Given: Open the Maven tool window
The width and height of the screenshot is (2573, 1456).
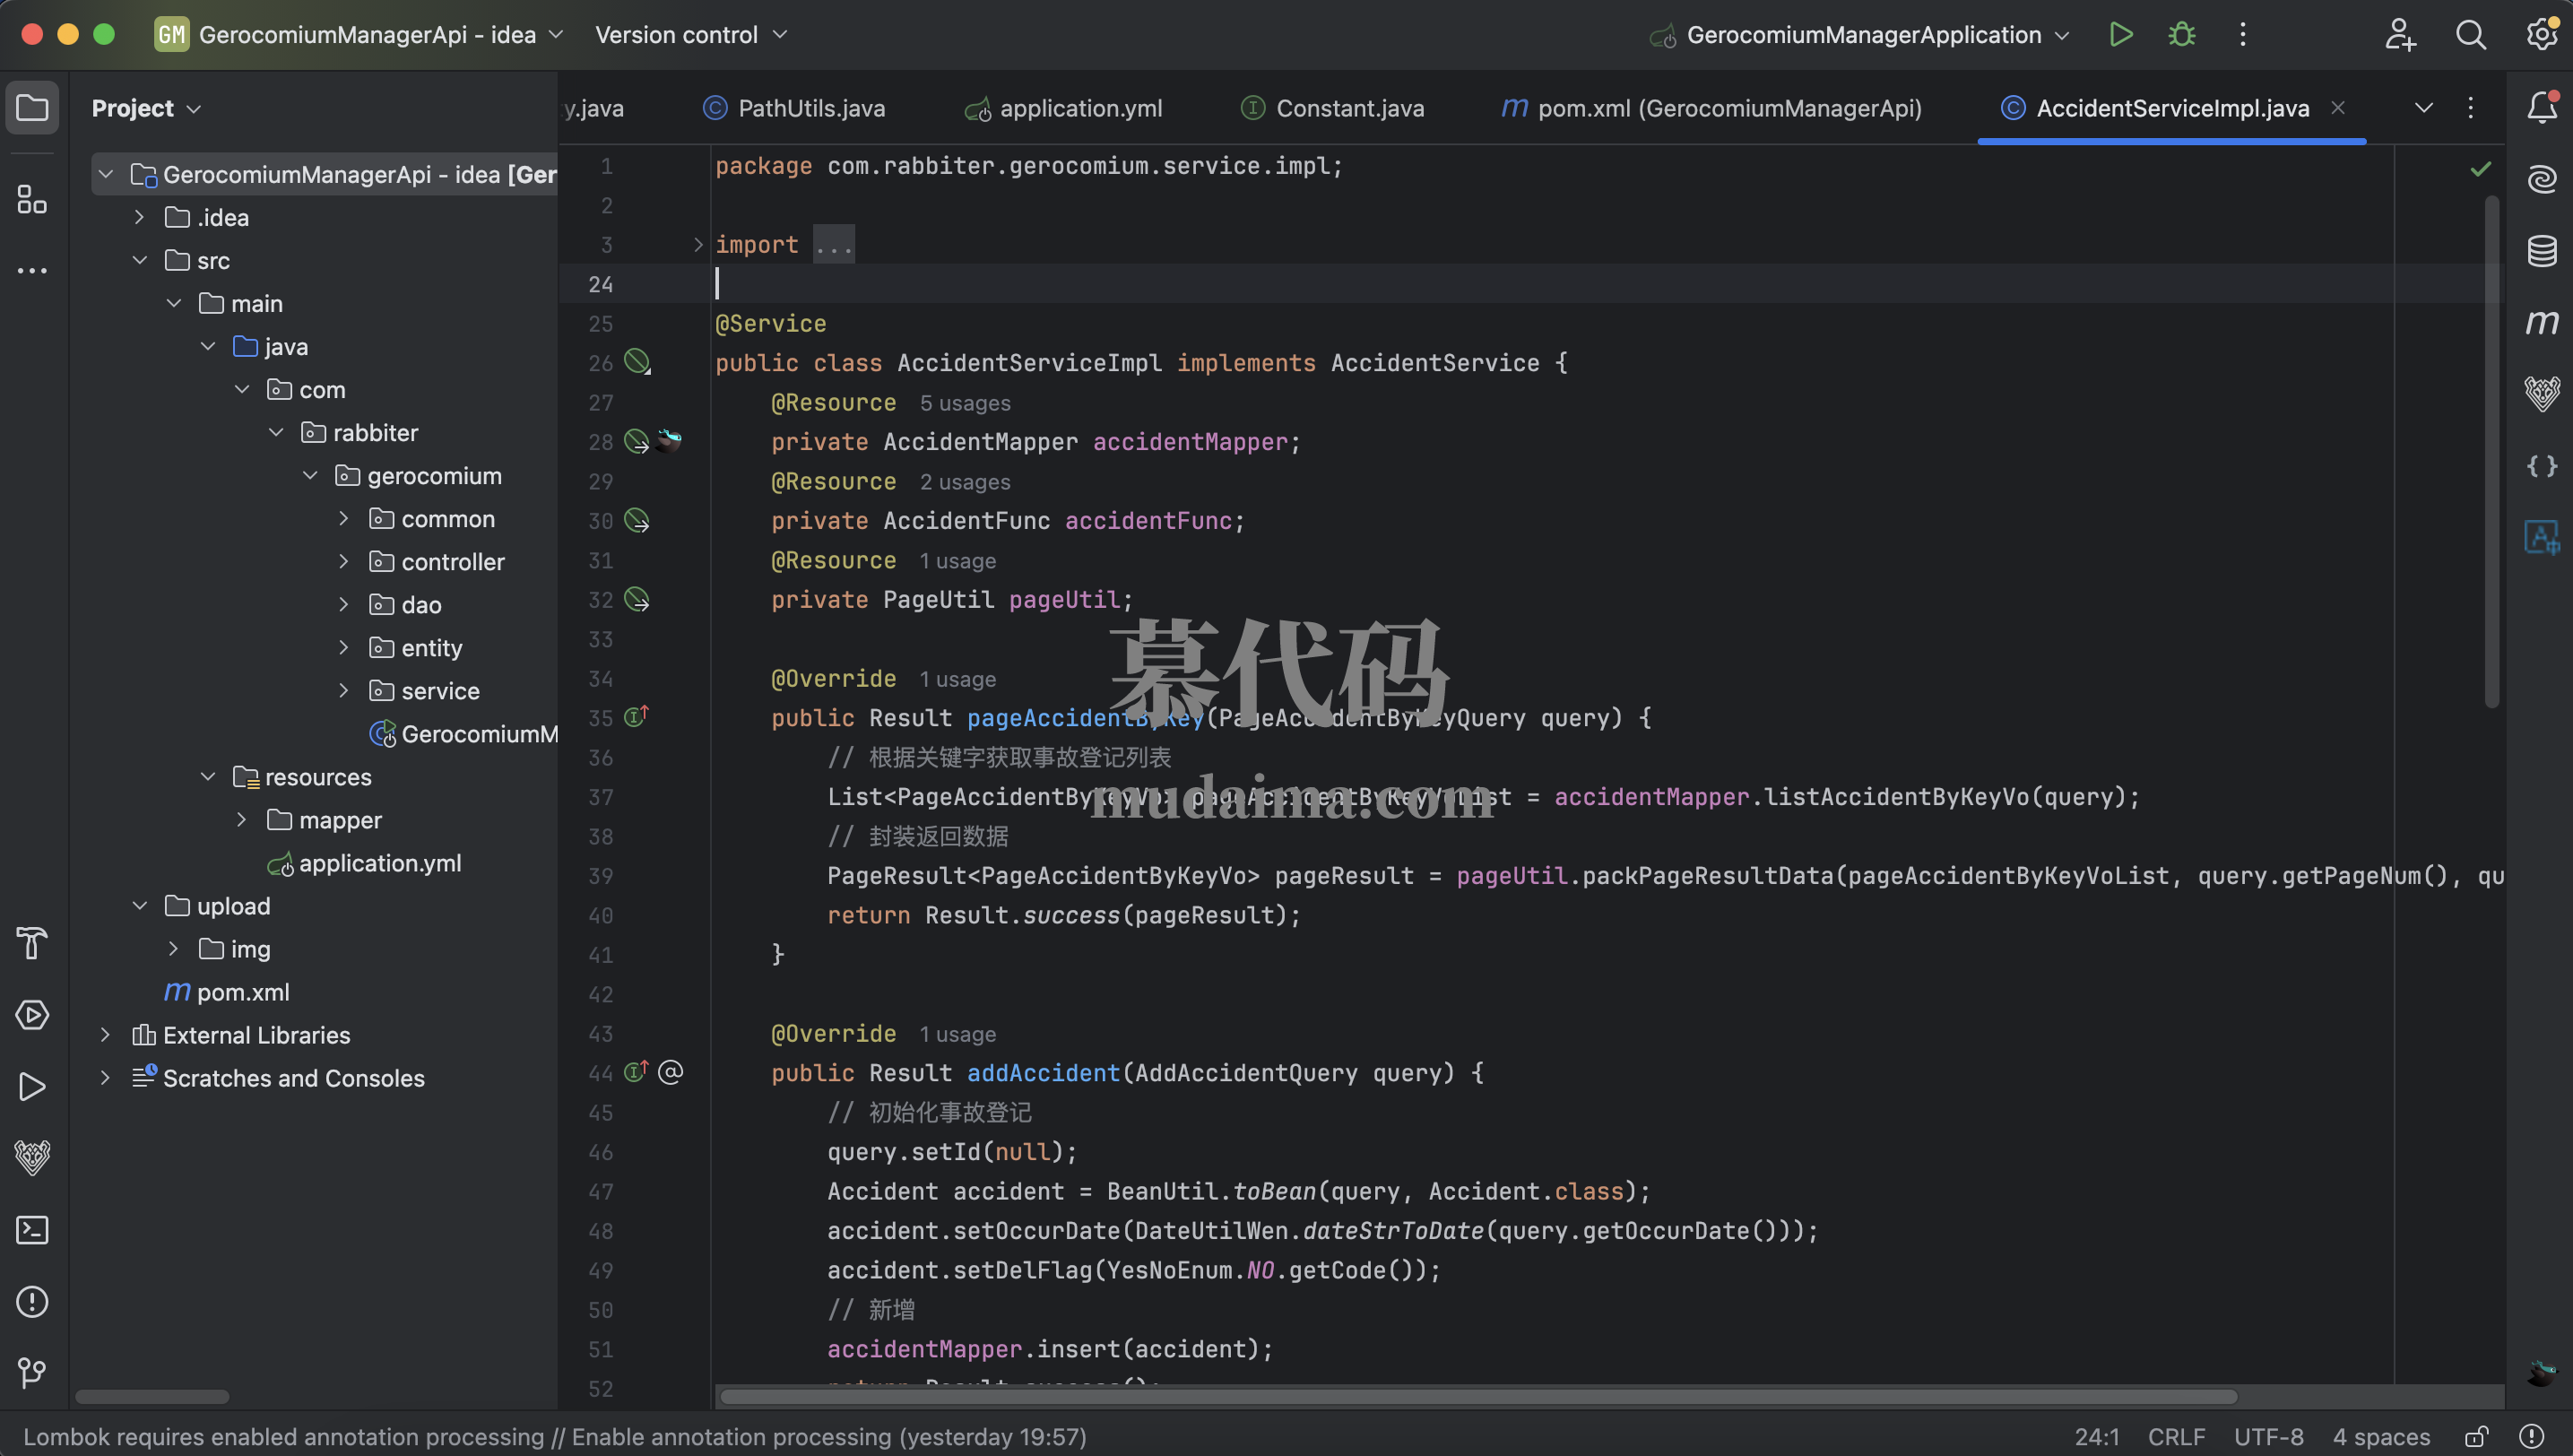Looking at the screenshot, I should coord(2541,323).
